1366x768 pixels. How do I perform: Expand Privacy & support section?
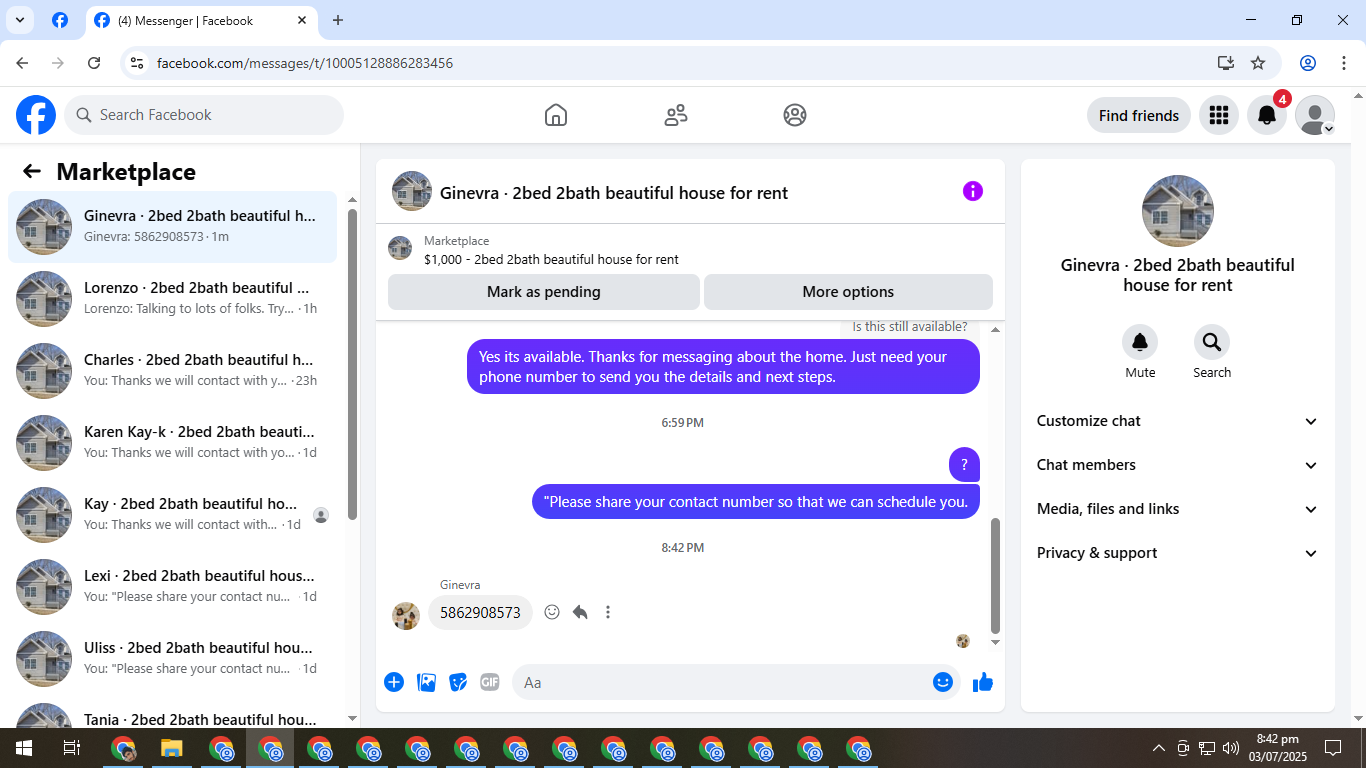1178,553
